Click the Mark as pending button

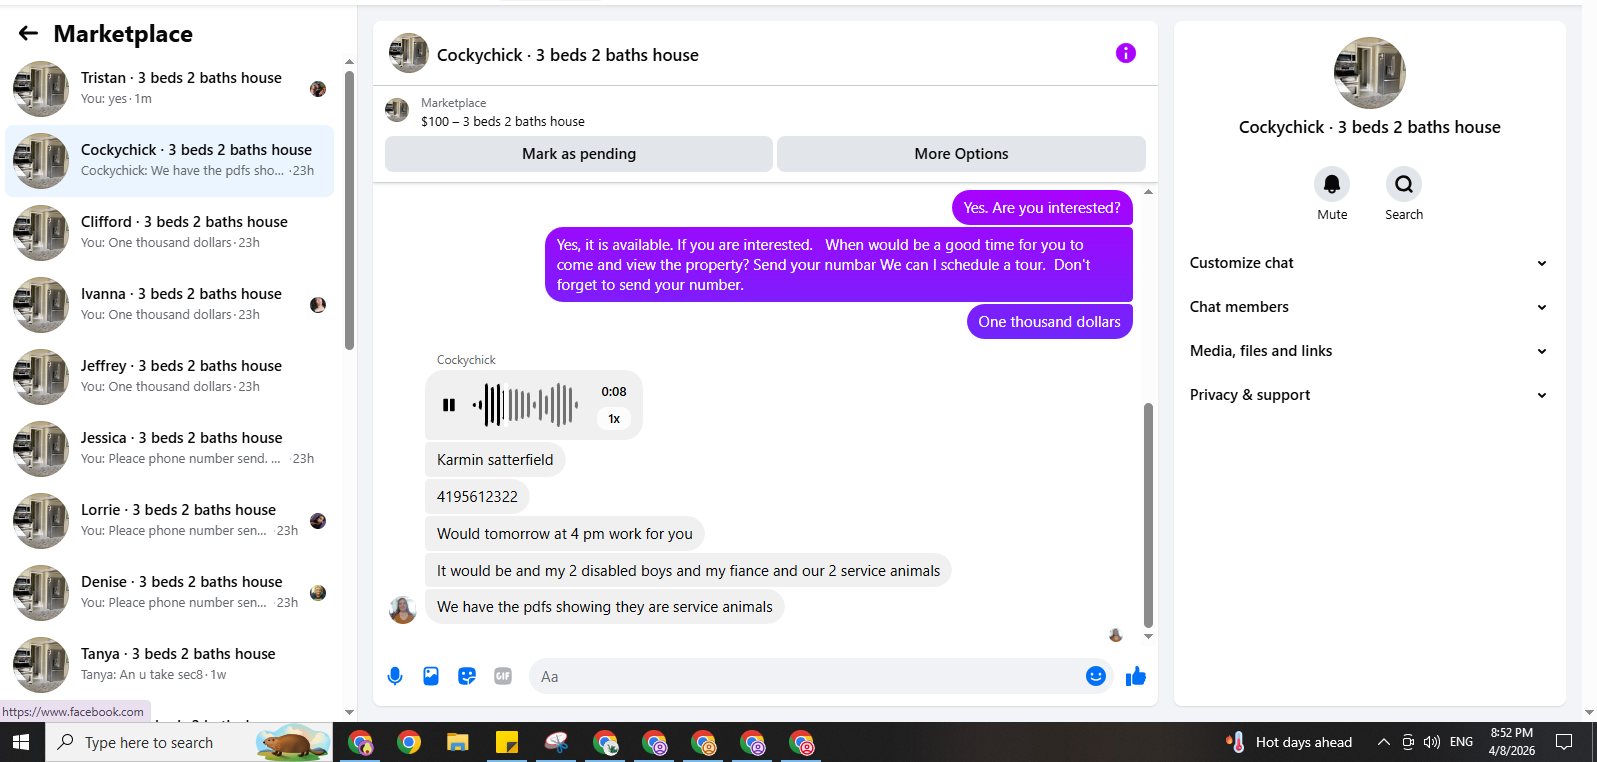579,154
